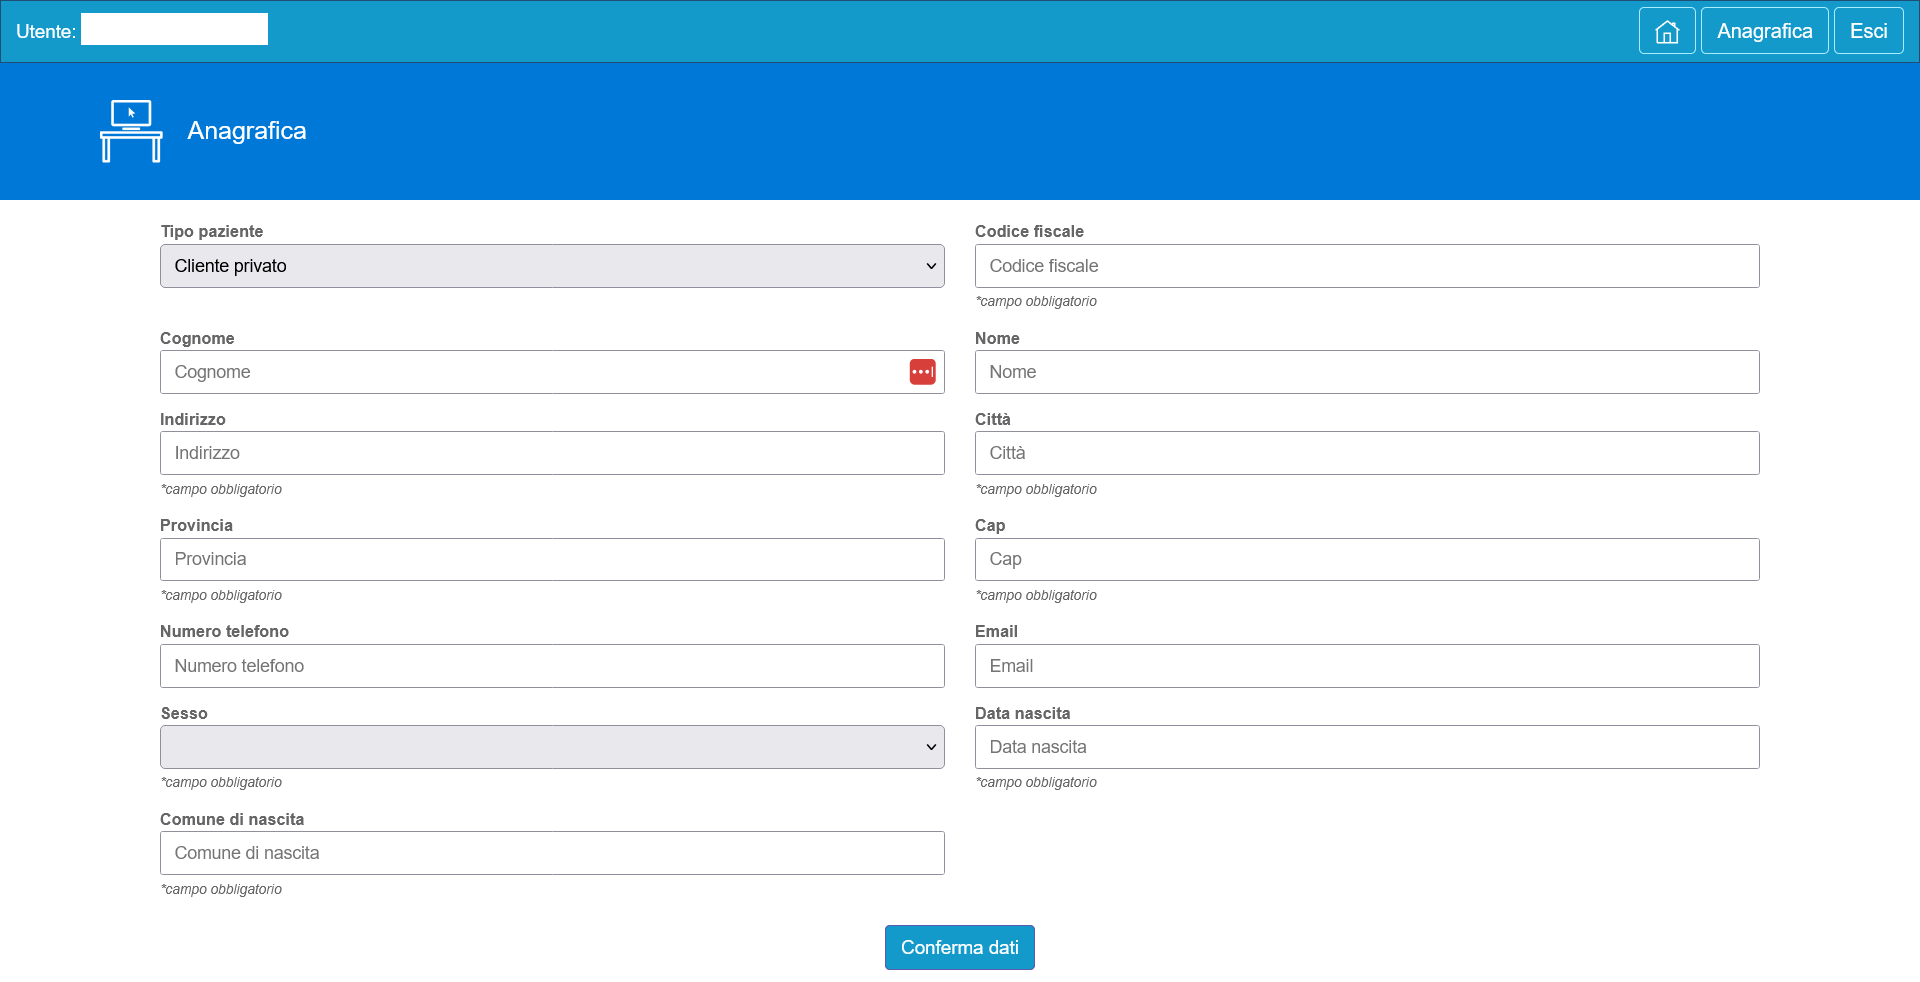Focus the Codice fiscale field
The height and width of the screenshot is (982, 1920).
(x=1366, y=266)
